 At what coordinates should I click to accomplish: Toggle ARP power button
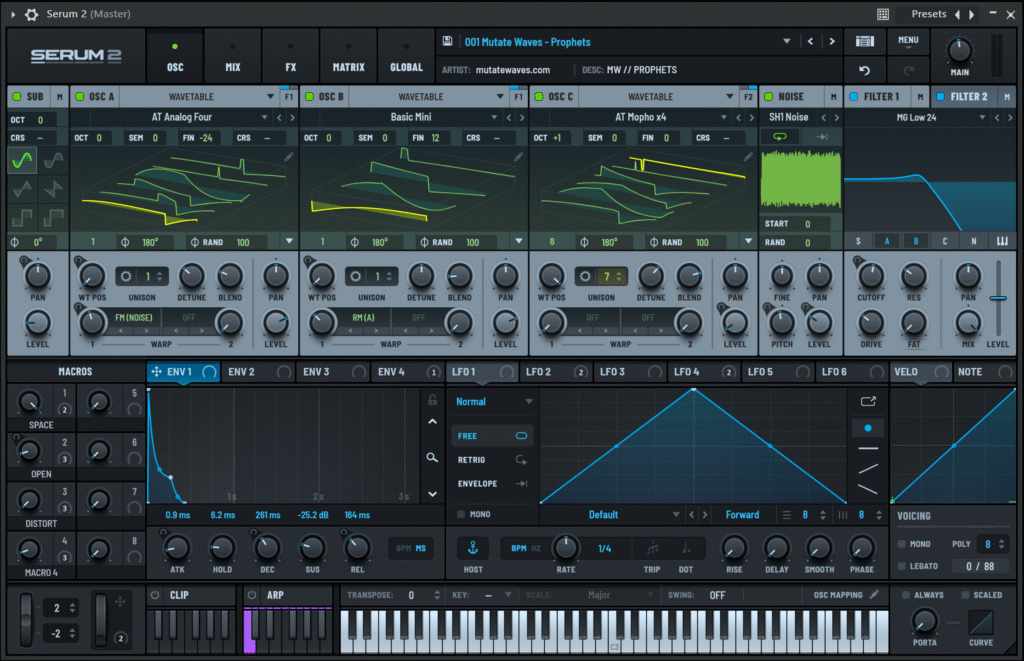point(252,595)
